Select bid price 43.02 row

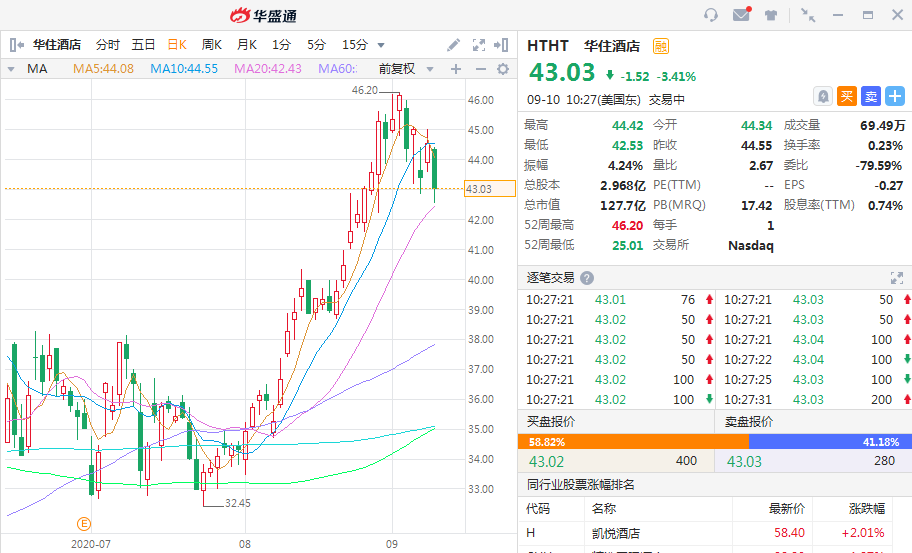(x=615, y=461)
